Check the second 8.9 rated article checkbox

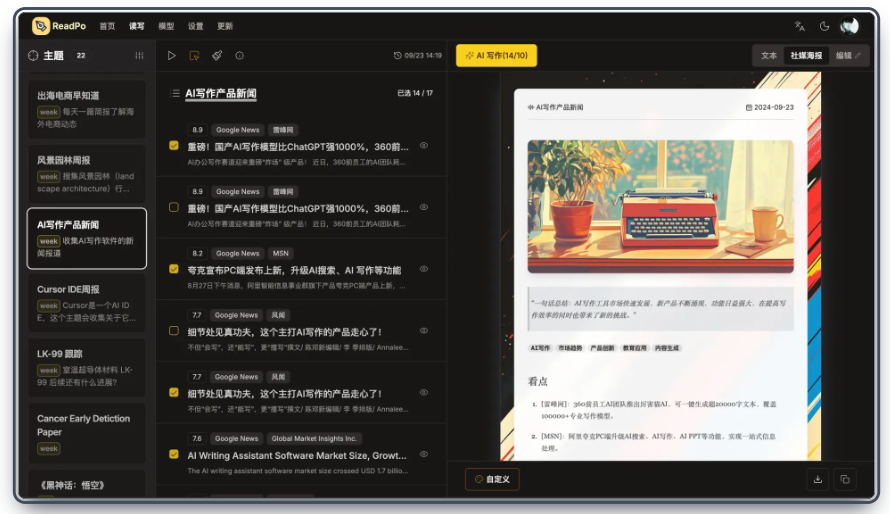point(174,207)
